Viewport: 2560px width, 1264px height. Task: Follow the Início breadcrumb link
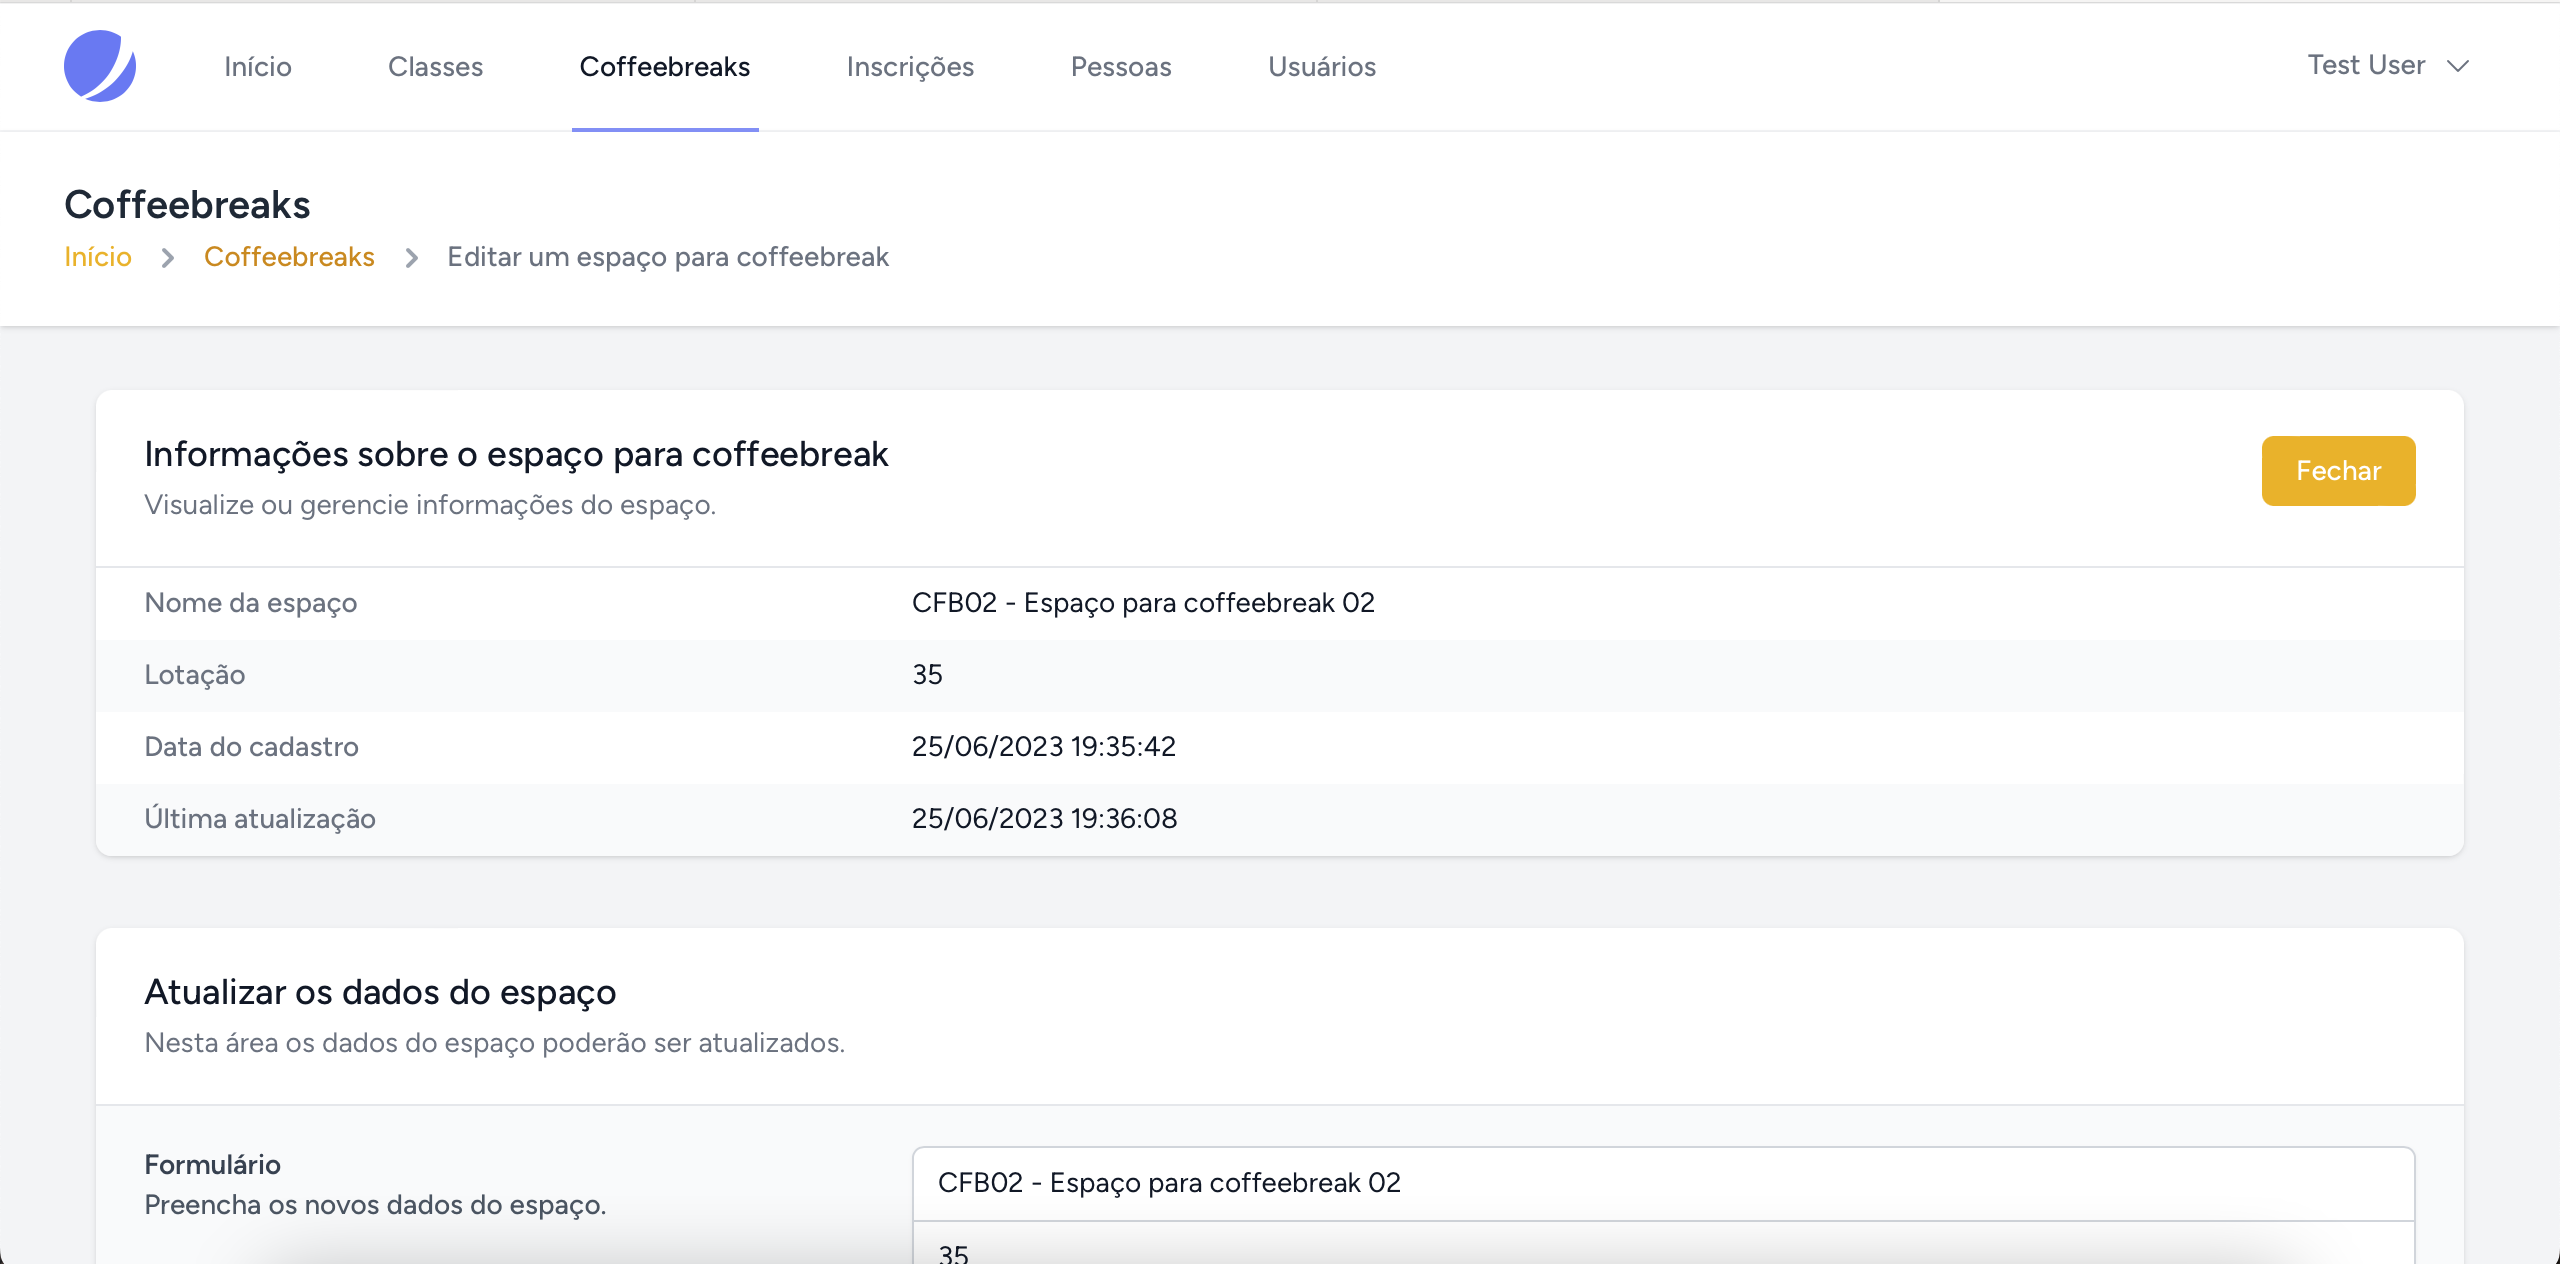point(97,256)
